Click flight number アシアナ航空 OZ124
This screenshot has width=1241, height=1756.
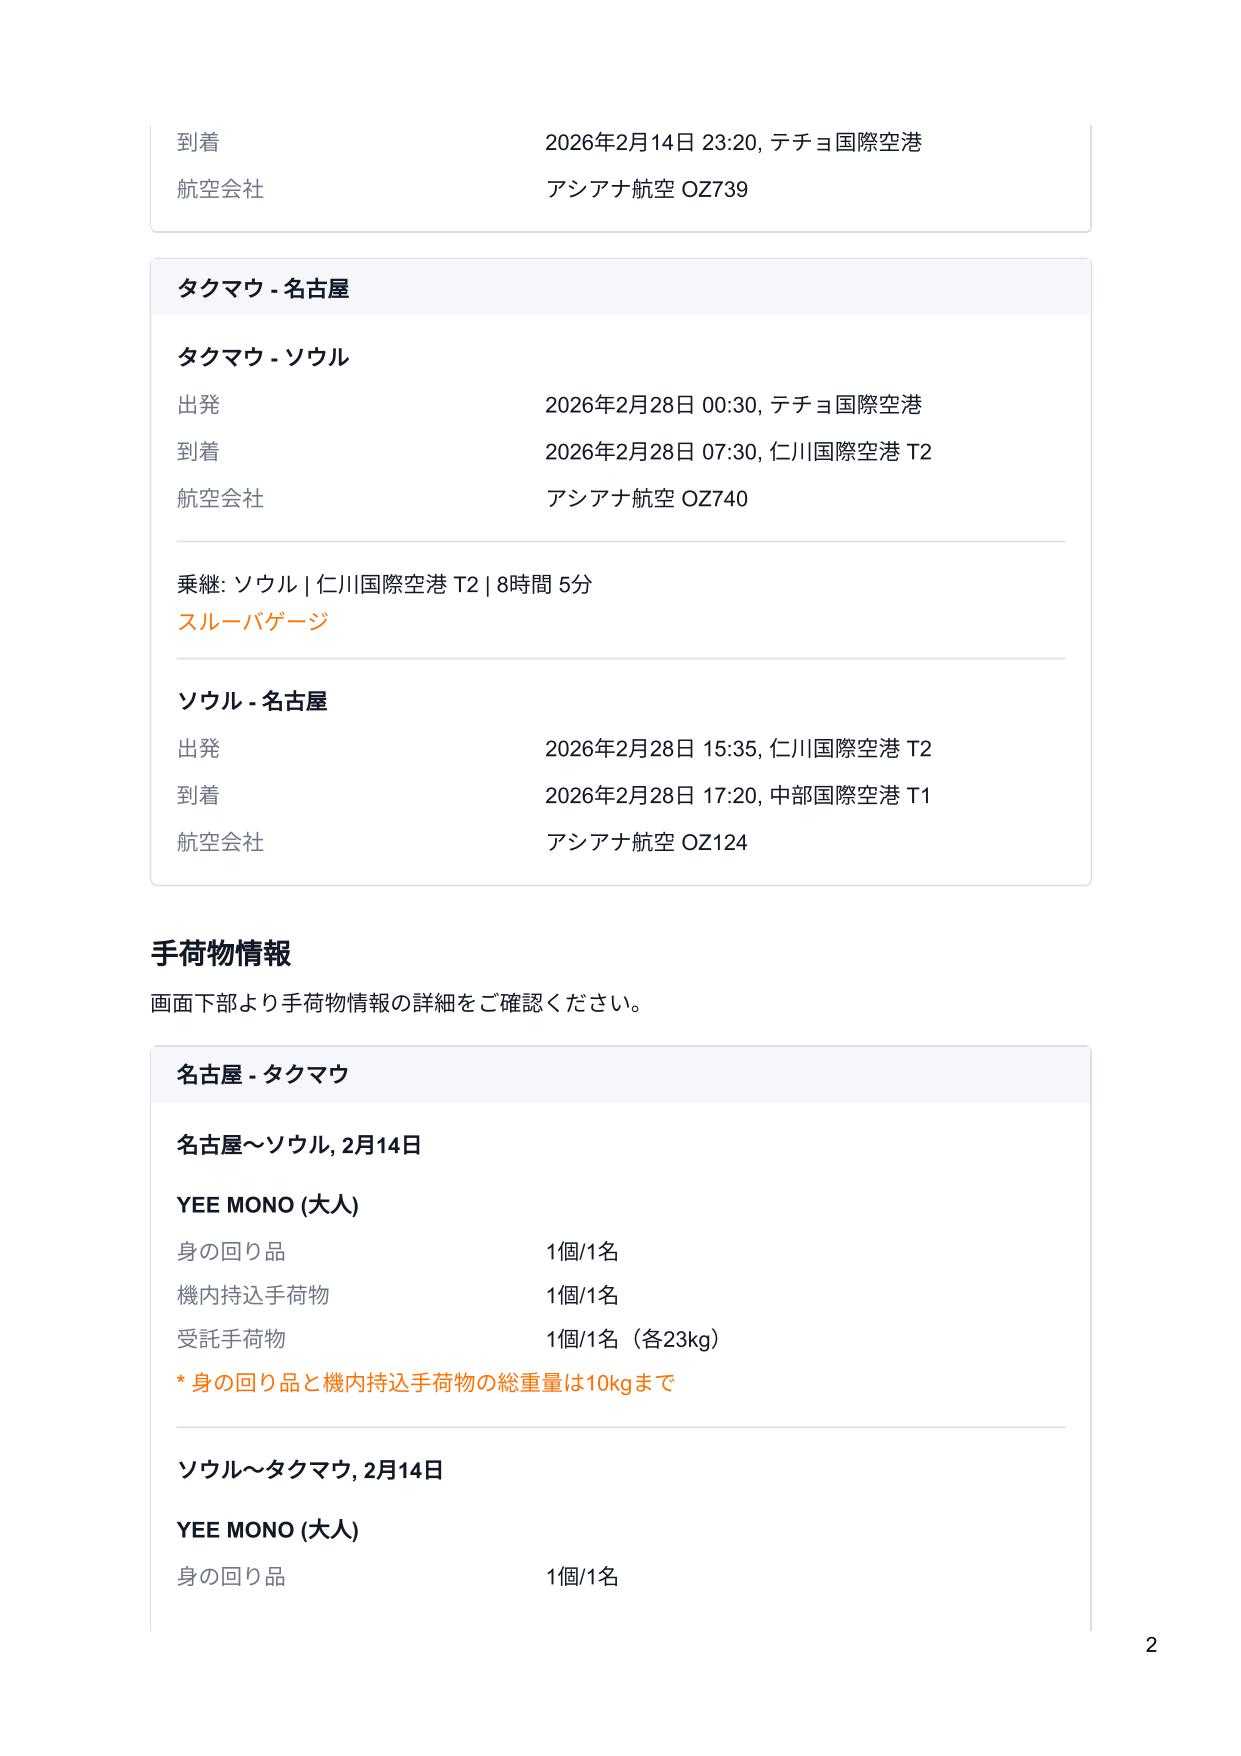(x=646, y=843)
